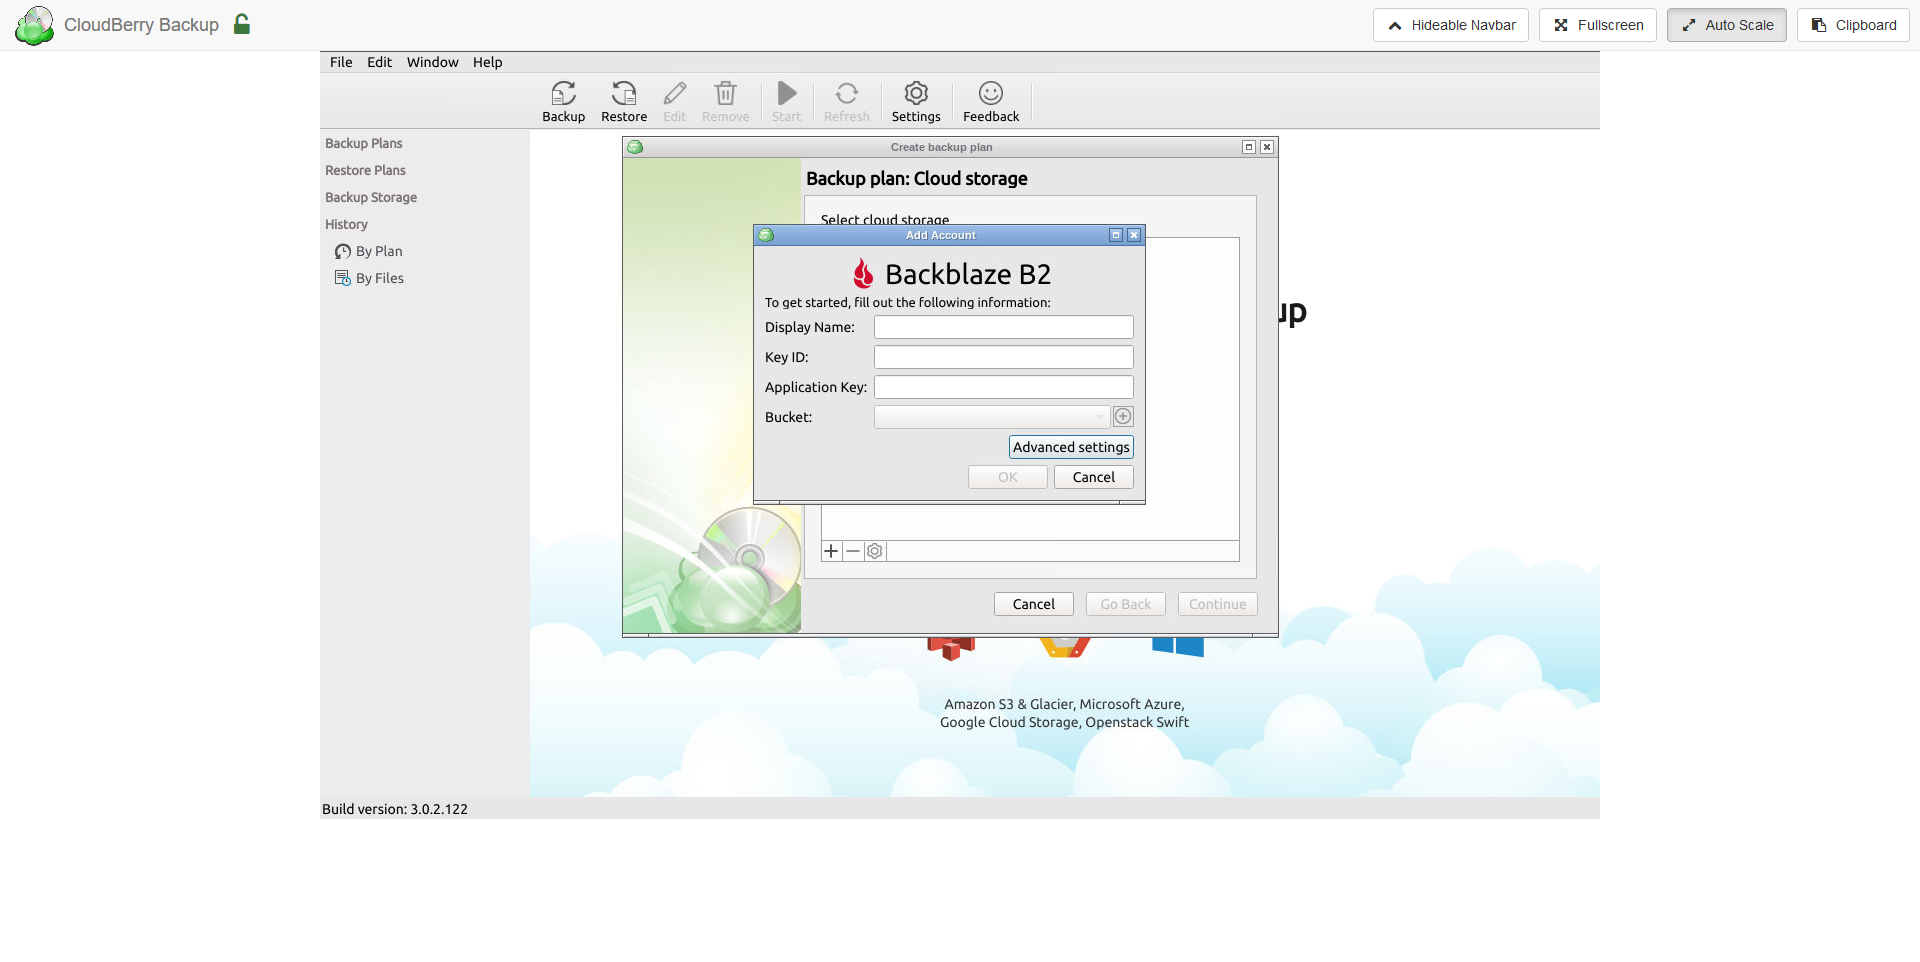
Task: Click the green padlock icon
Action: [x=242, y=24]
